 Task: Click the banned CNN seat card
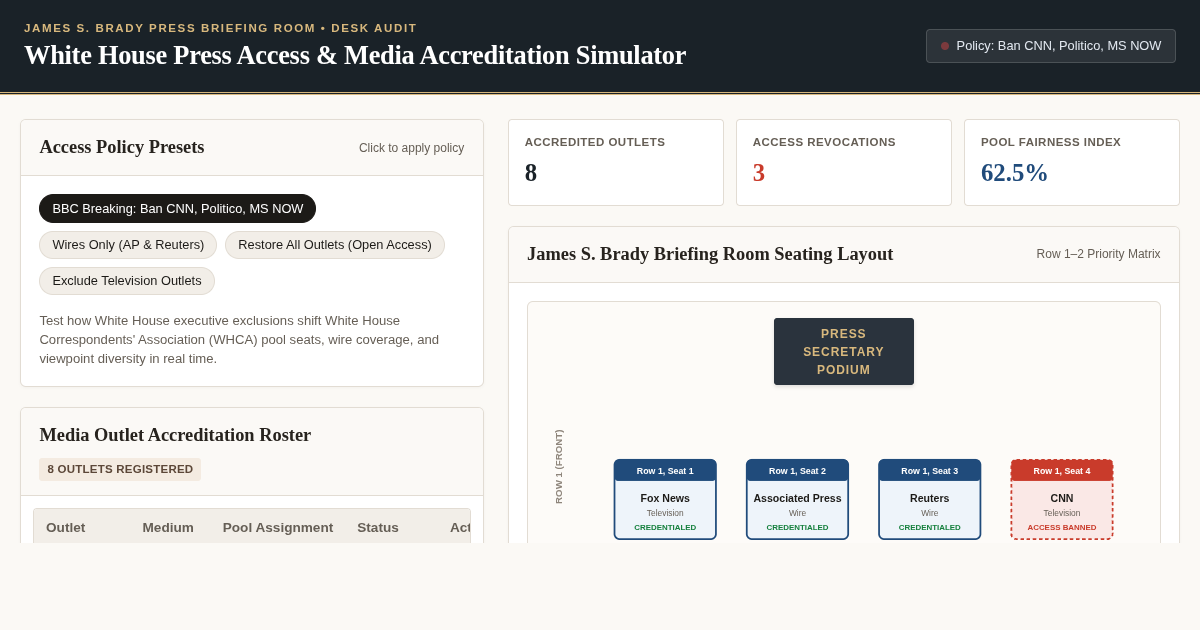pos(1062,499)
